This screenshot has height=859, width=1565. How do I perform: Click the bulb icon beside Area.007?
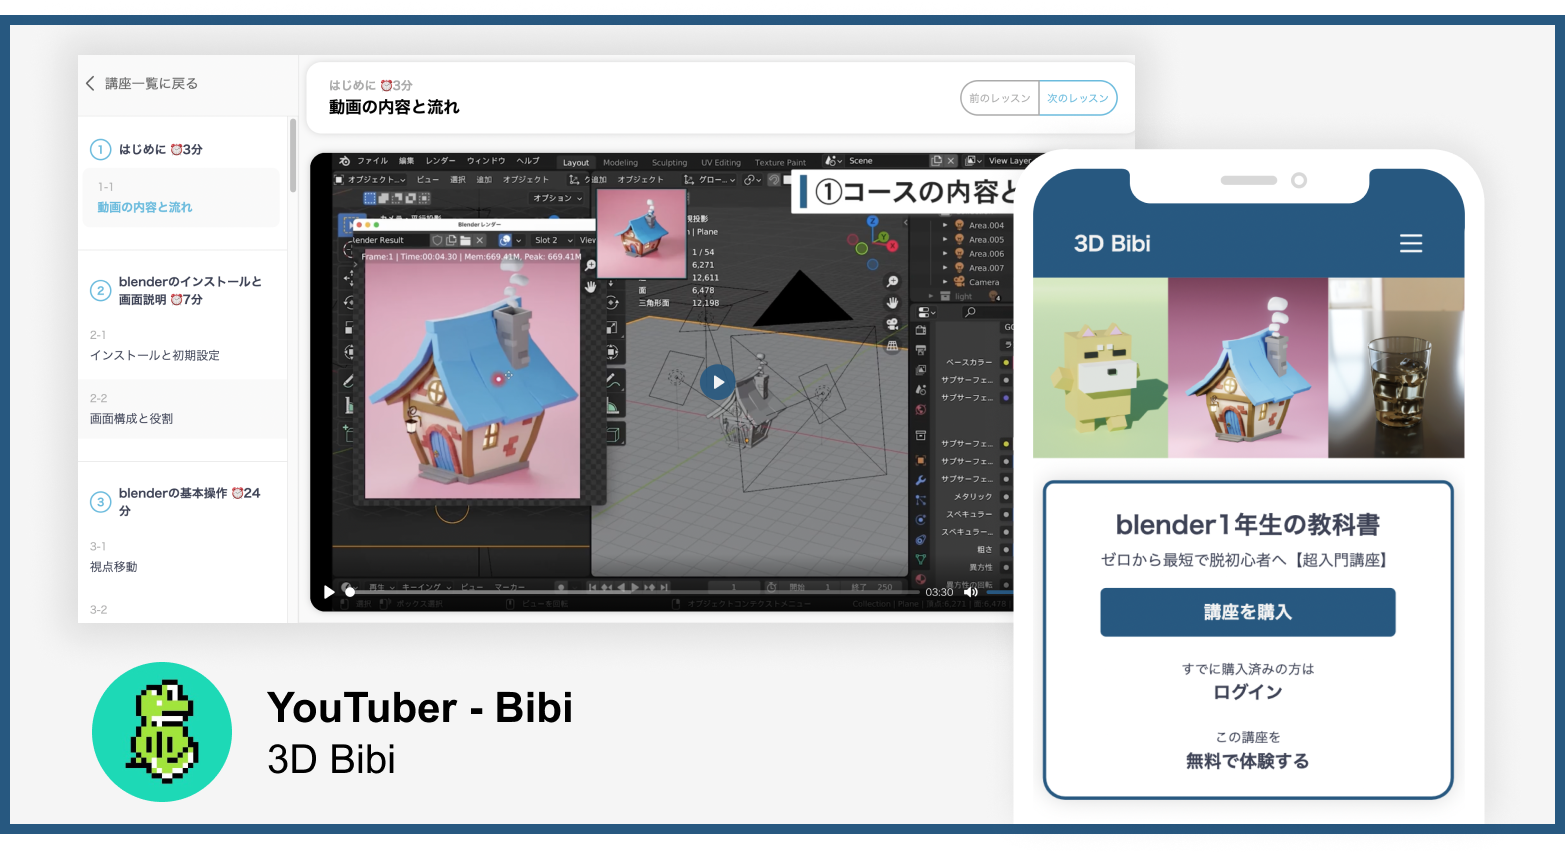[959, 268]
